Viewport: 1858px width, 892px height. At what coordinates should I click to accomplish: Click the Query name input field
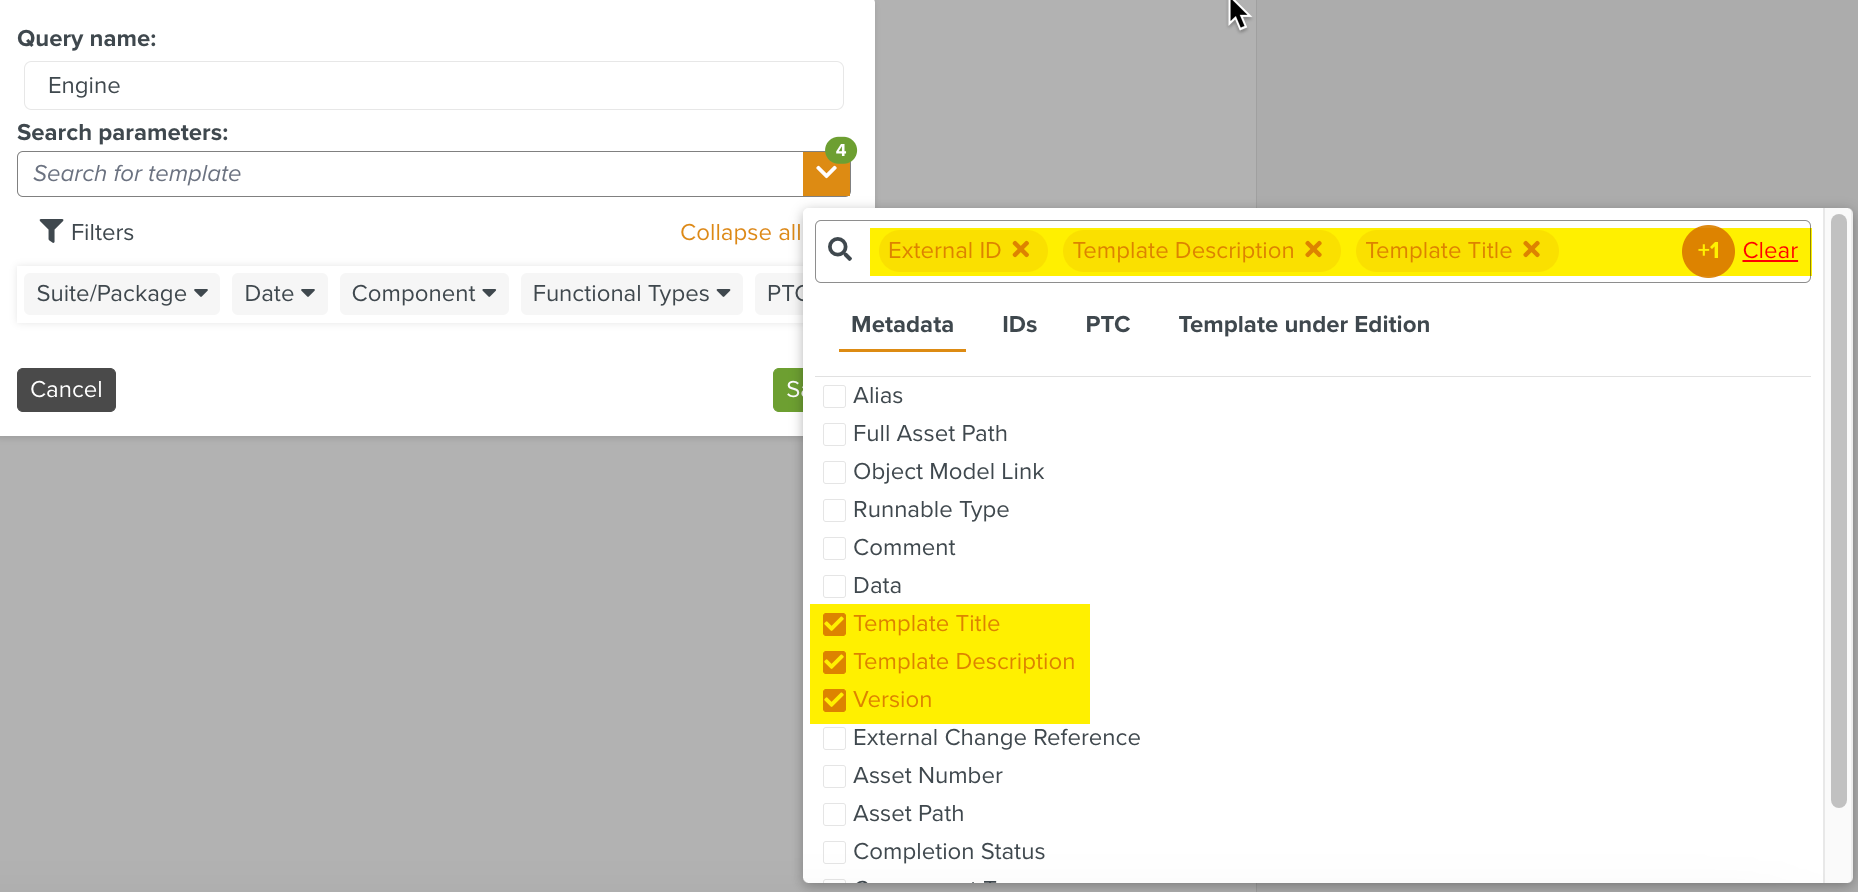tap(434, 86)
